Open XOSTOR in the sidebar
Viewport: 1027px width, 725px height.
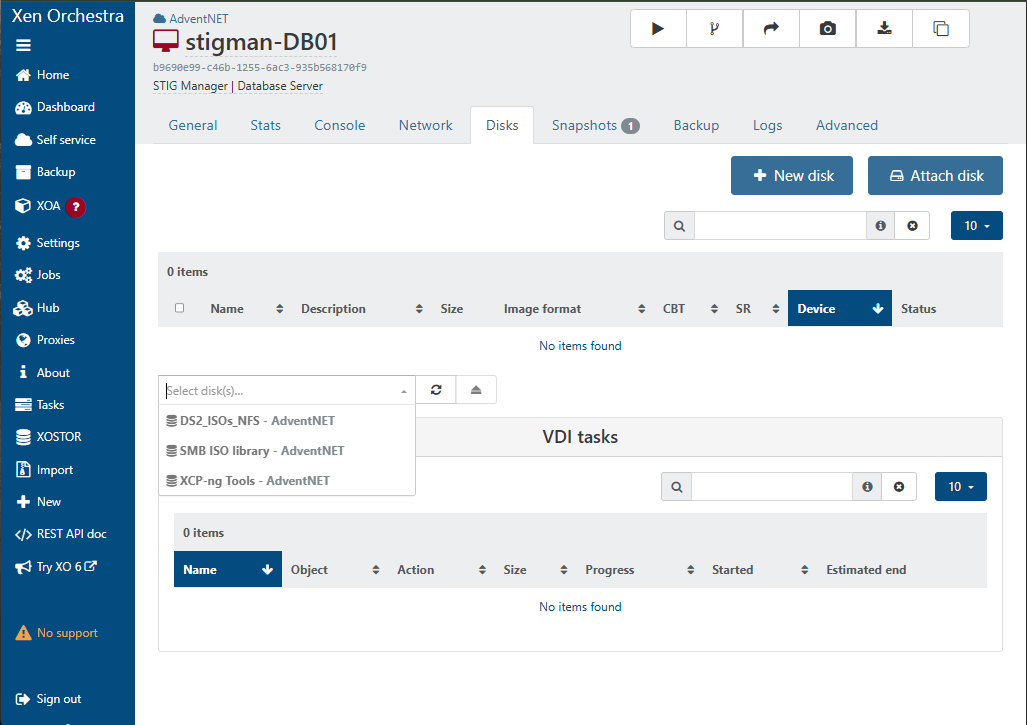coord(58,437)
